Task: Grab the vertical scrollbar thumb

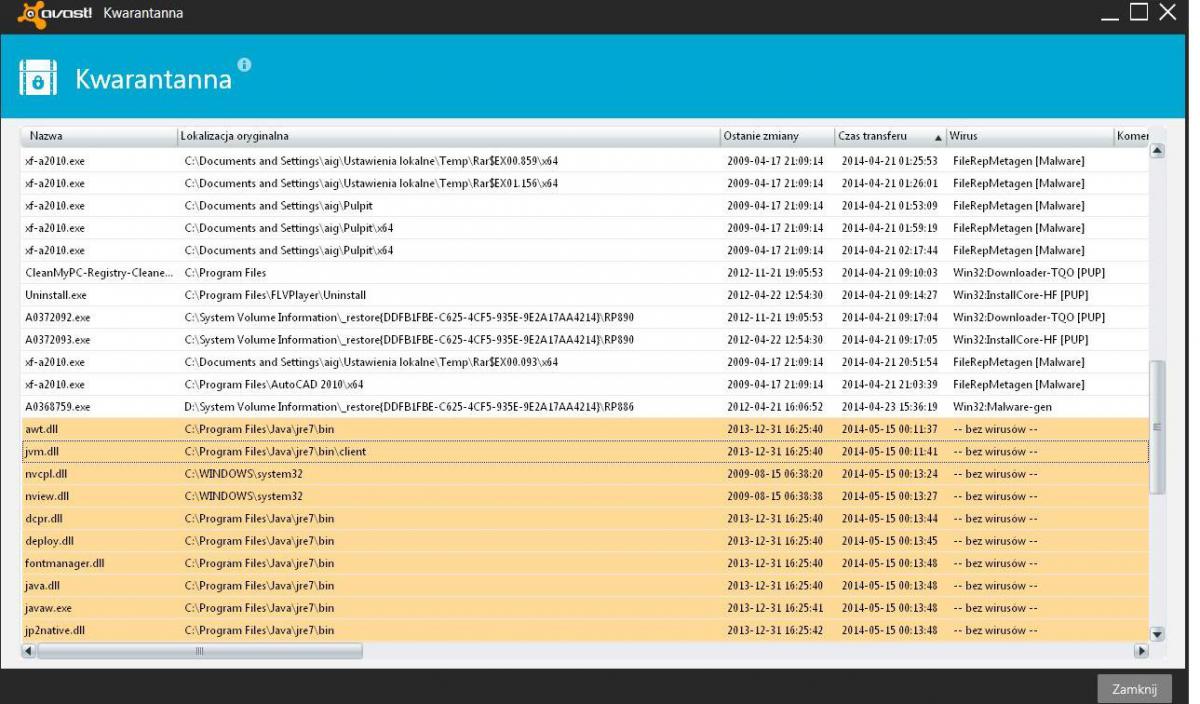Action: (x=1158, y=428)
